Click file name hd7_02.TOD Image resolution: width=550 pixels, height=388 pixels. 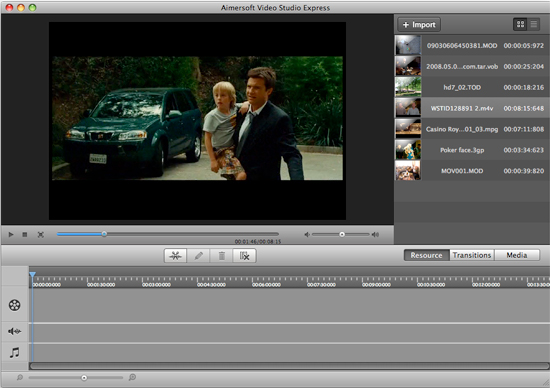click(x=462, y=87)
